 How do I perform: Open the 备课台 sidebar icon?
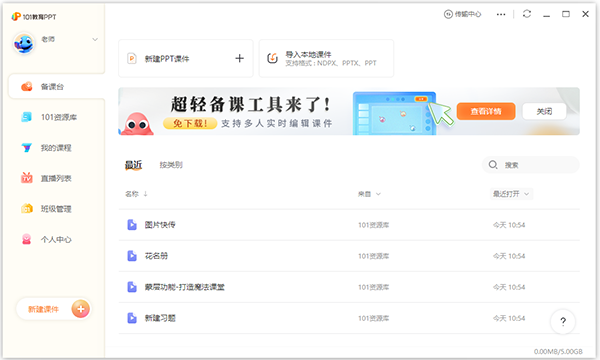pyautogui.click(x=27, y=86)
